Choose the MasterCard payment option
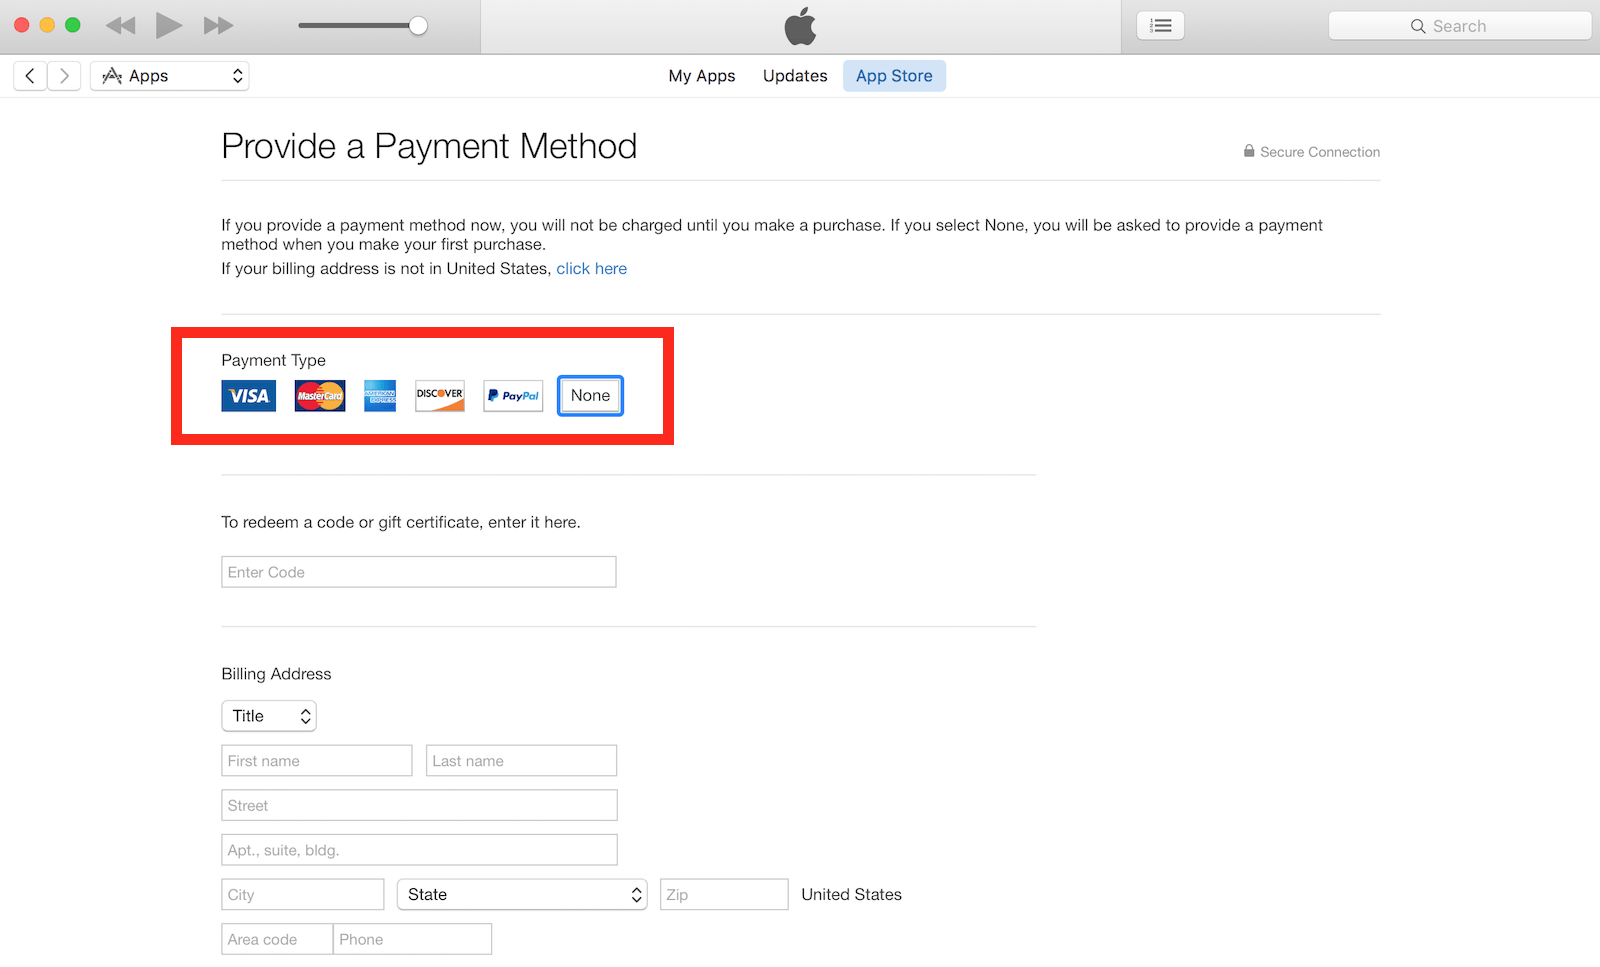The image size is (1600, 967). coord(320,396)
